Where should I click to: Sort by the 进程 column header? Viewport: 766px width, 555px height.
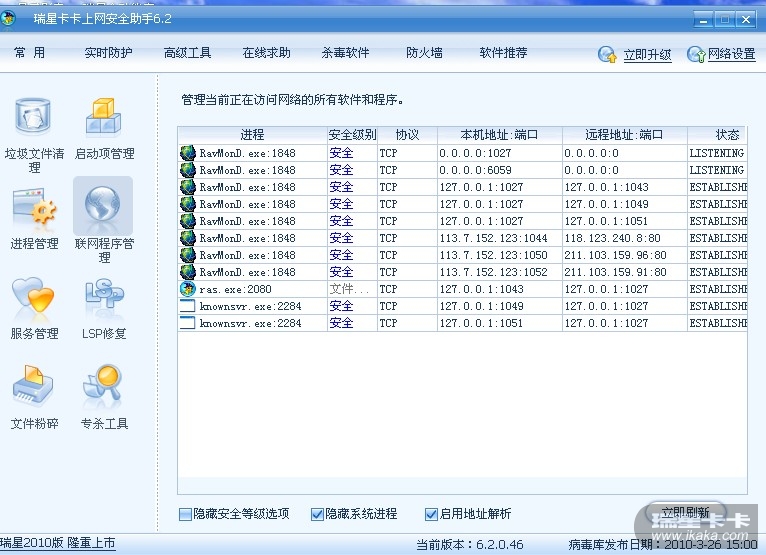point(253,135)
